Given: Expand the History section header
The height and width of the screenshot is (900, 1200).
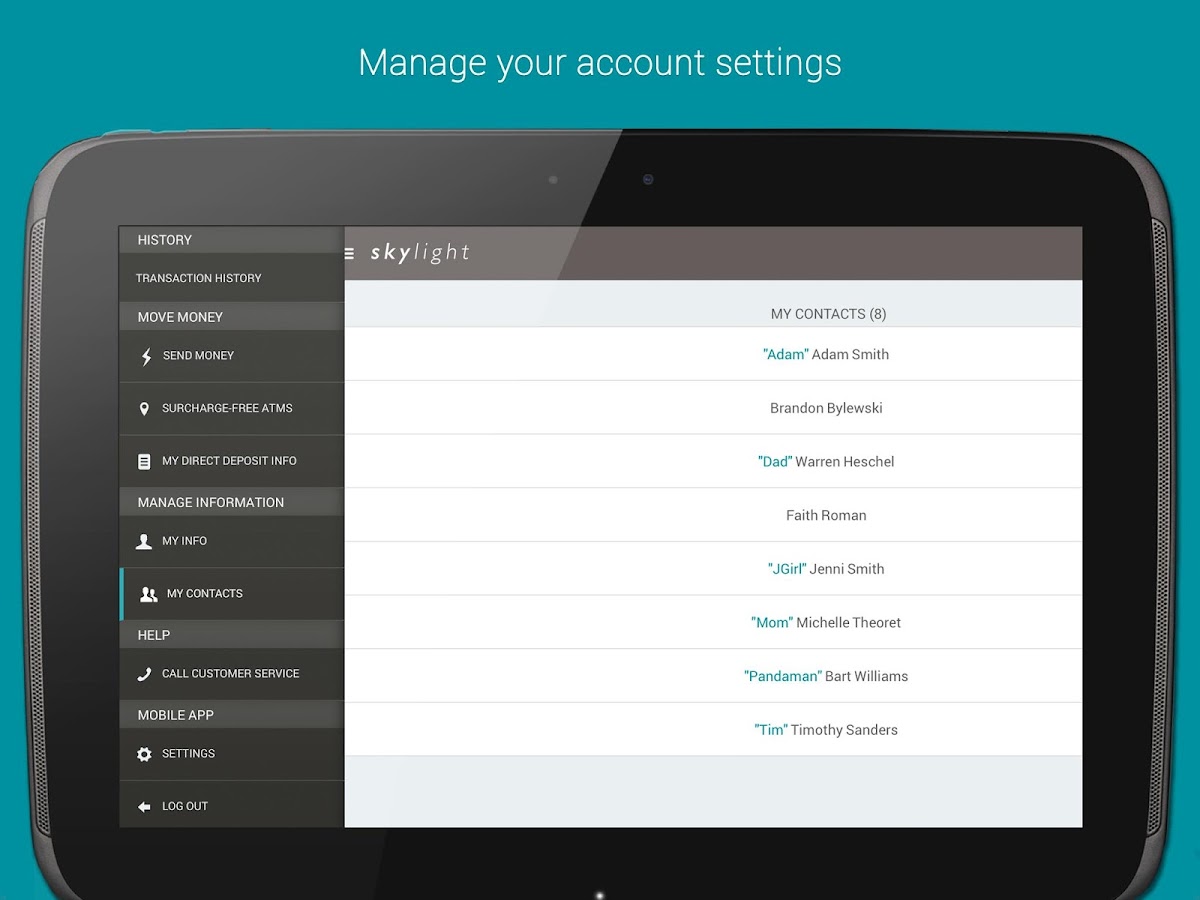Looking at the screenshot, I should (230, 239).
